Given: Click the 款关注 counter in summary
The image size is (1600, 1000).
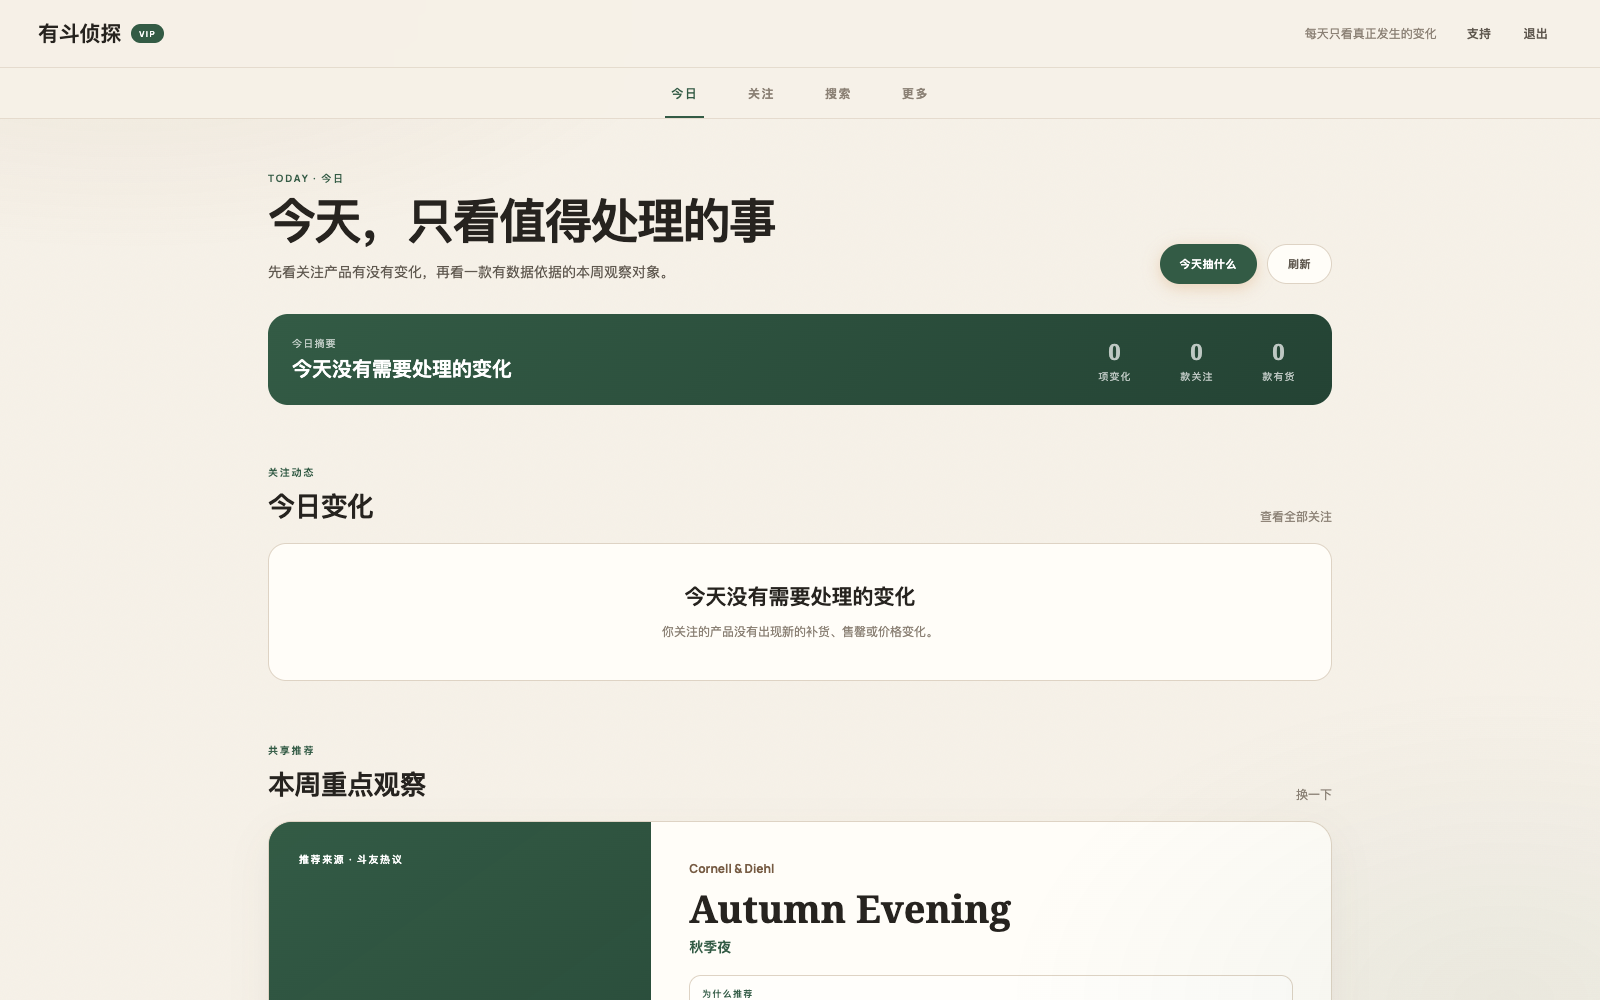Looking at the screenshot, I should [x=1196, y=361].
